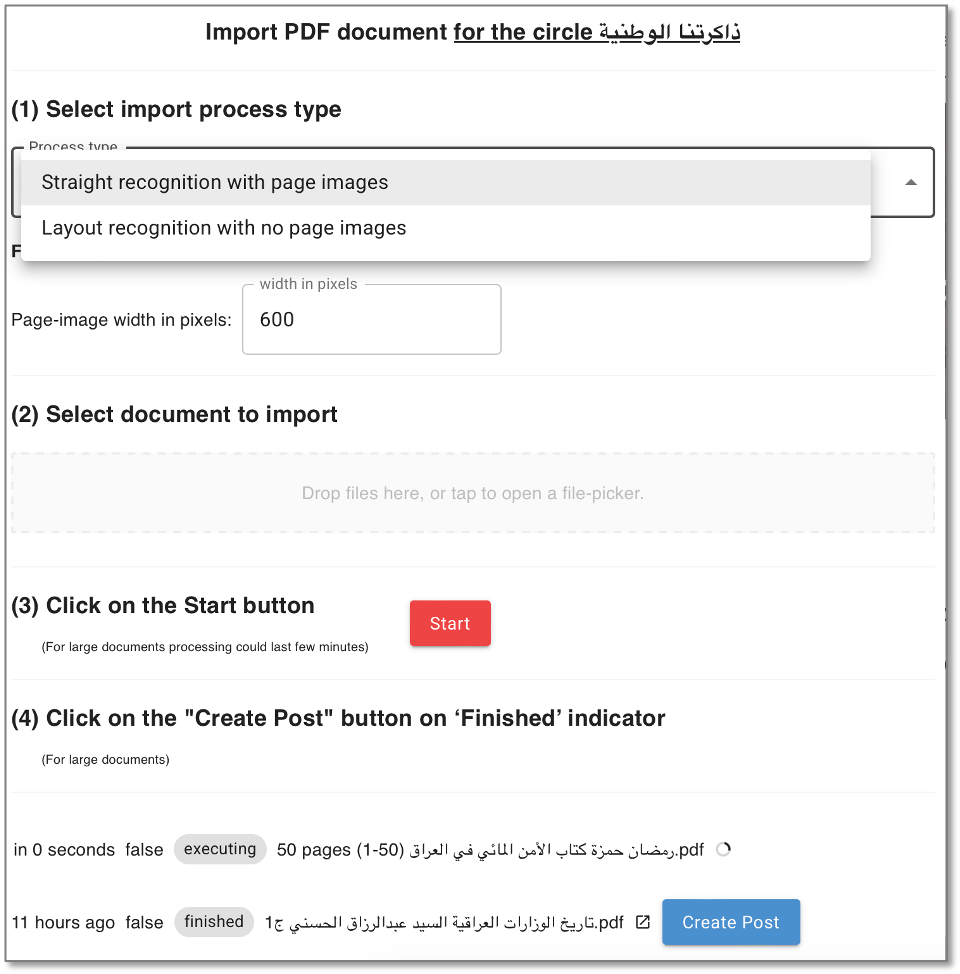Screen dimensions: 960x974
Task: Click the "Process type" field label
Action: coord(73,147)
